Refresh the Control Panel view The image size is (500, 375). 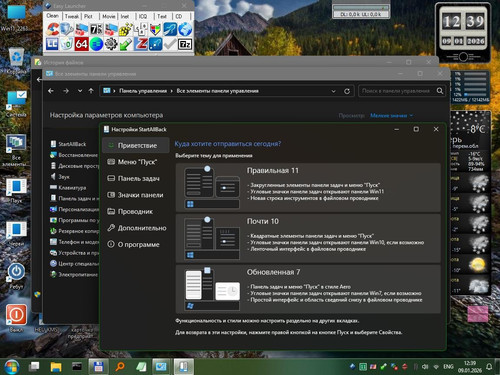pyautogui.click(x=347, y=91)
